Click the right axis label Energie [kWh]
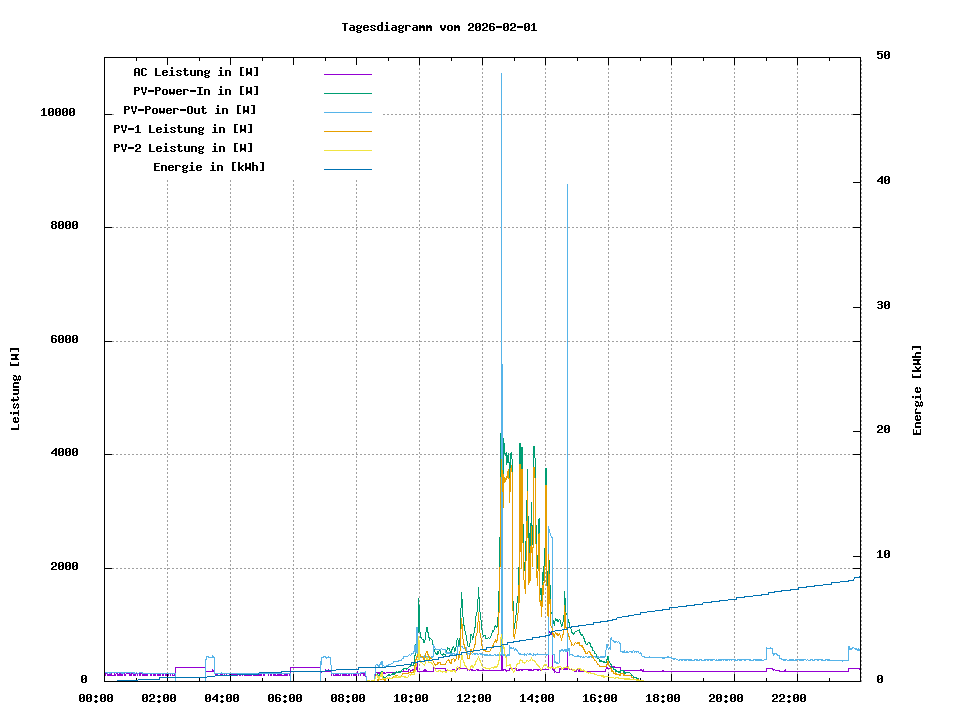Viewport: 960px width, 720px height. (917, 390)
